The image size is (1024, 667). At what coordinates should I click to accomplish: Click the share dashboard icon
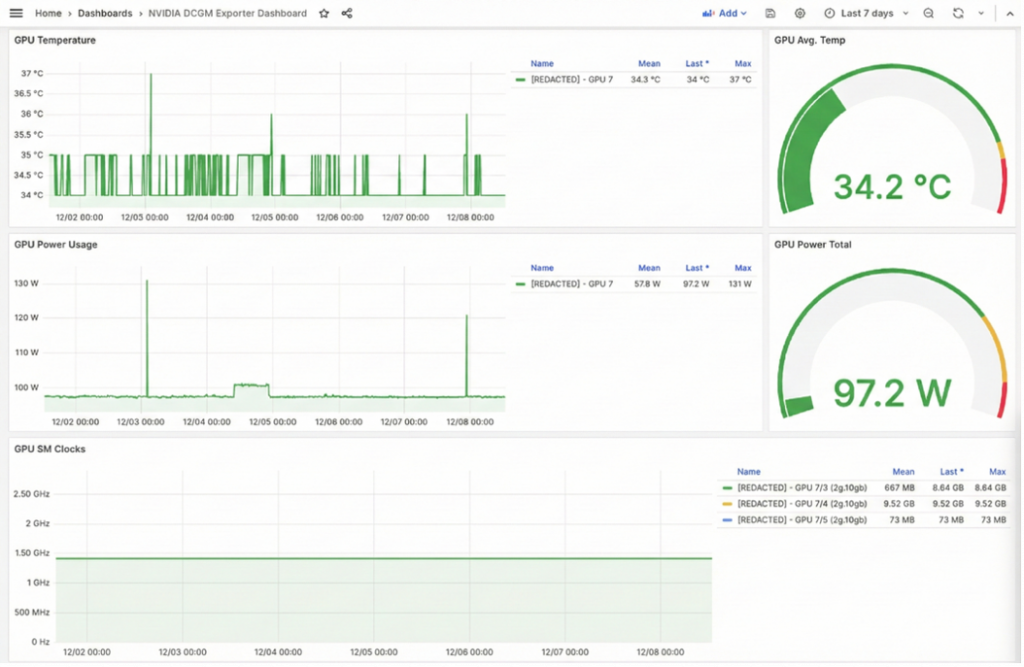(x=345, y=13)
